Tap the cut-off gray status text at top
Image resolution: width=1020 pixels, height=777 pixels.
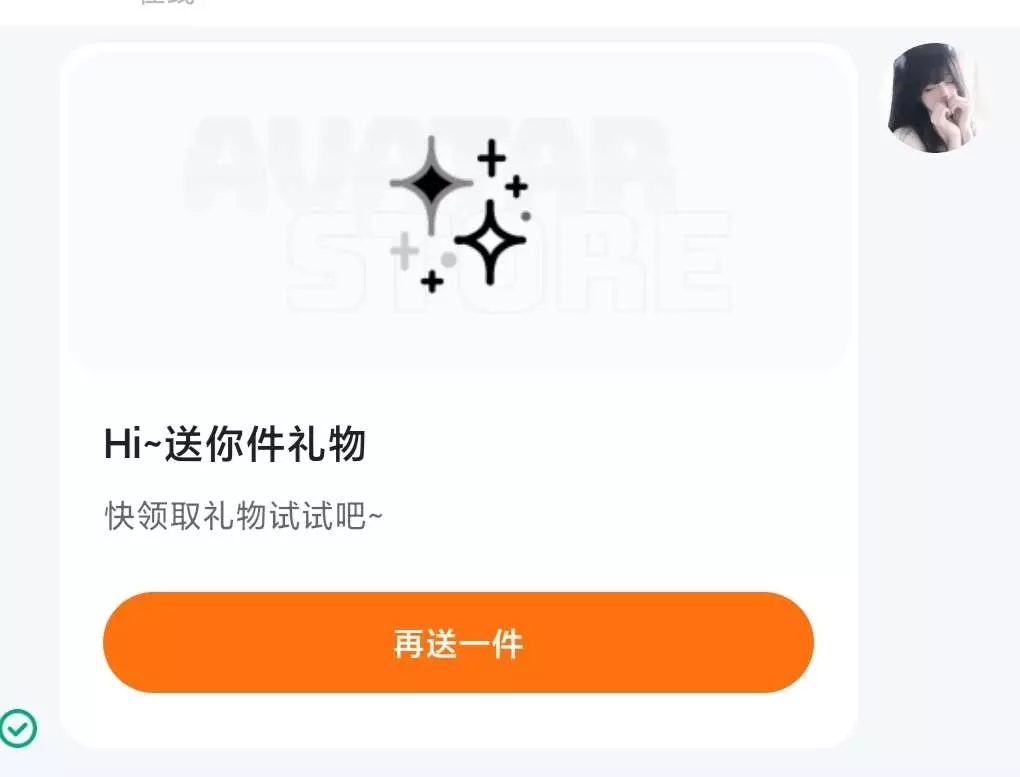[168, 2]
